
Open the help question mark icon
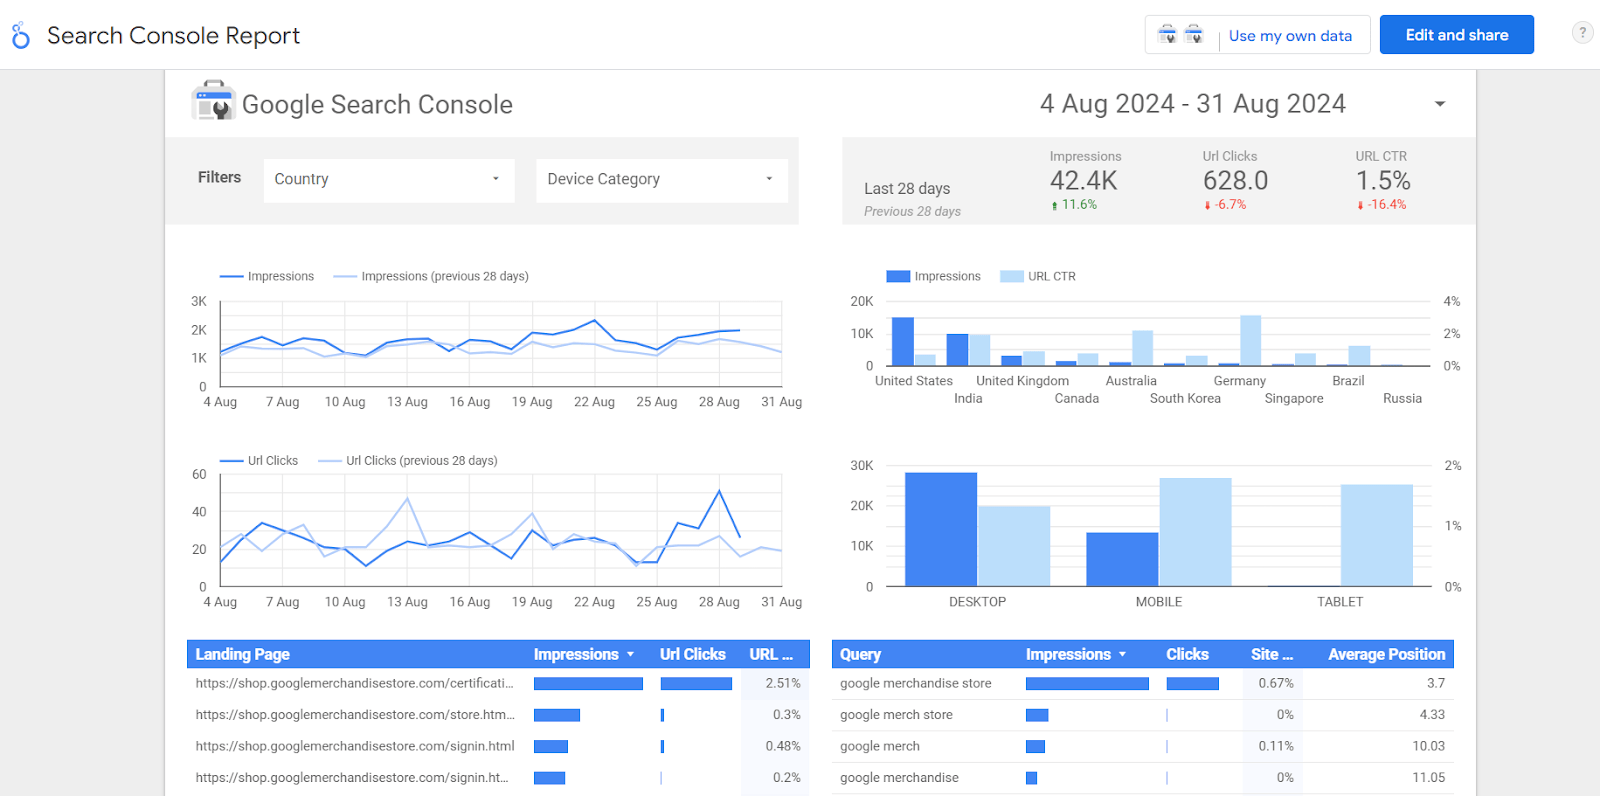click(1582, 33)
